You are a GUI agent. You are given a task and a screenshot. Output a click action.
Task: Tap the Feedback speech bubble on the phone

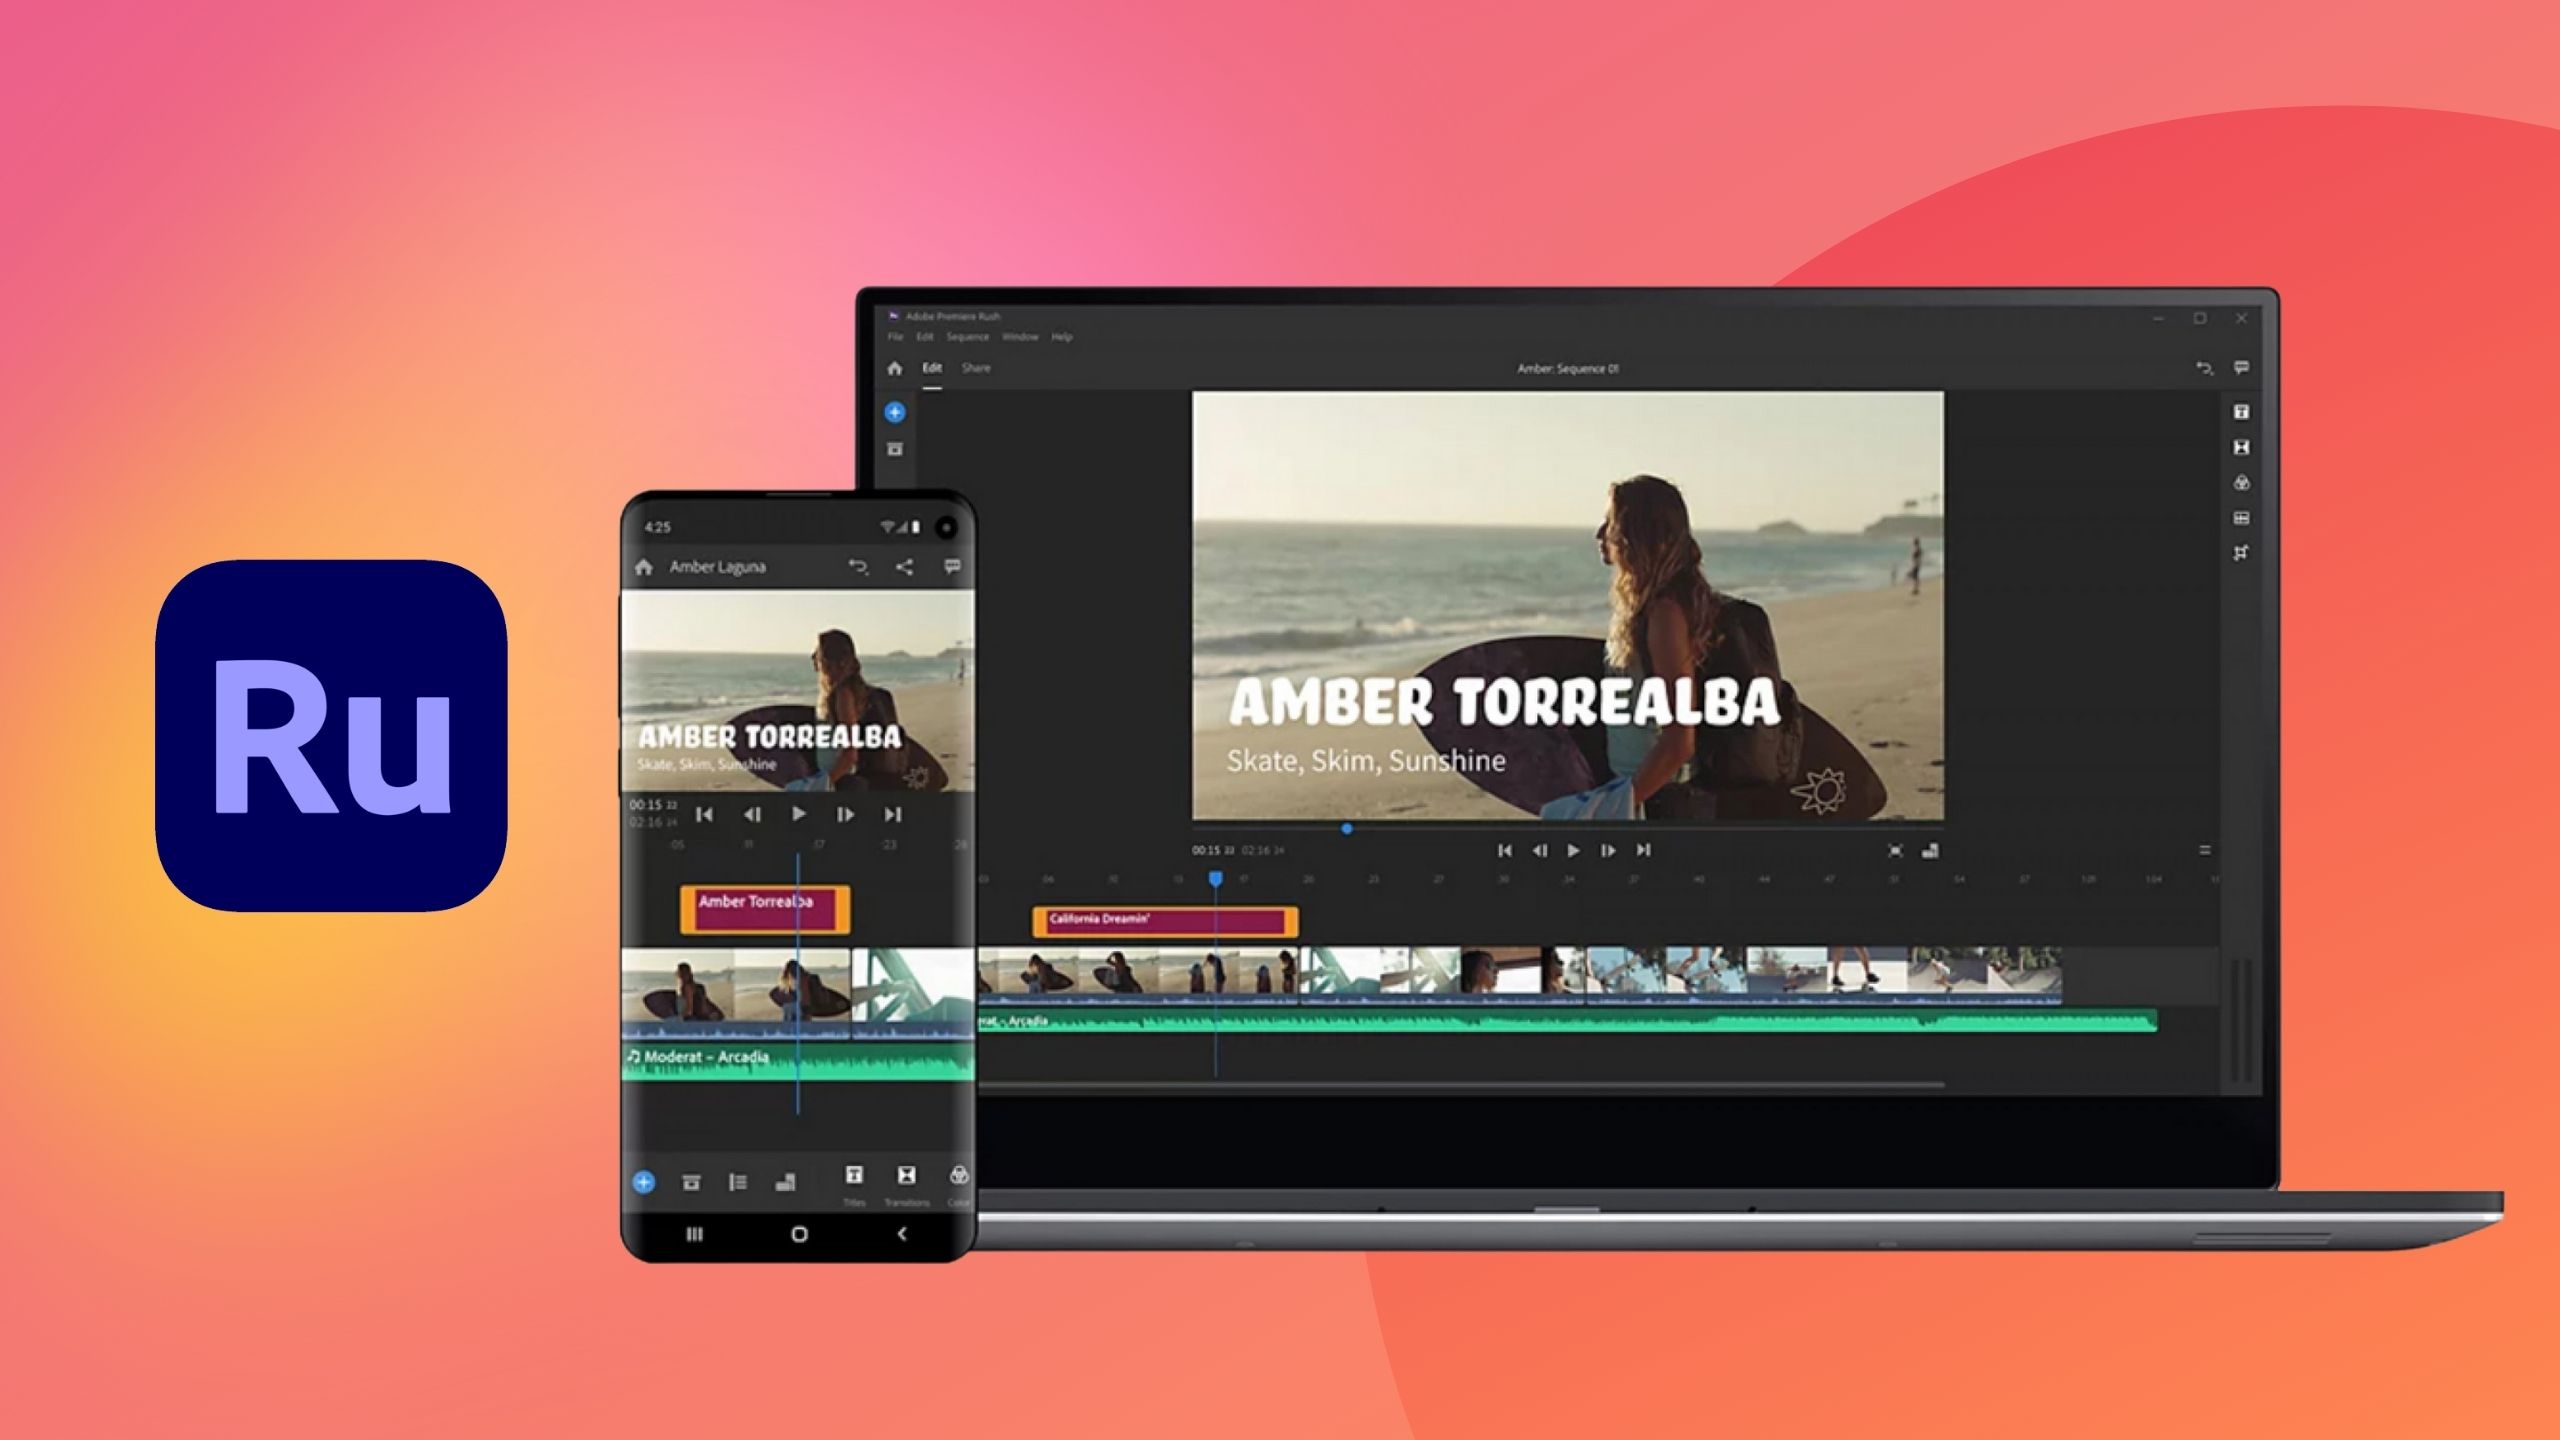952,567
